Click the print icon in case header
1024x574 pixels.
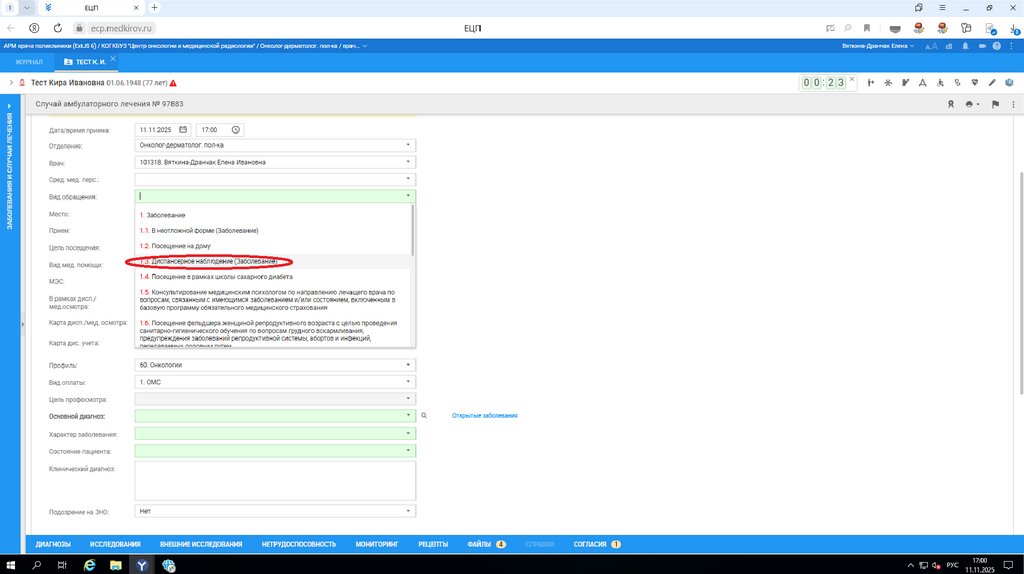971,104
